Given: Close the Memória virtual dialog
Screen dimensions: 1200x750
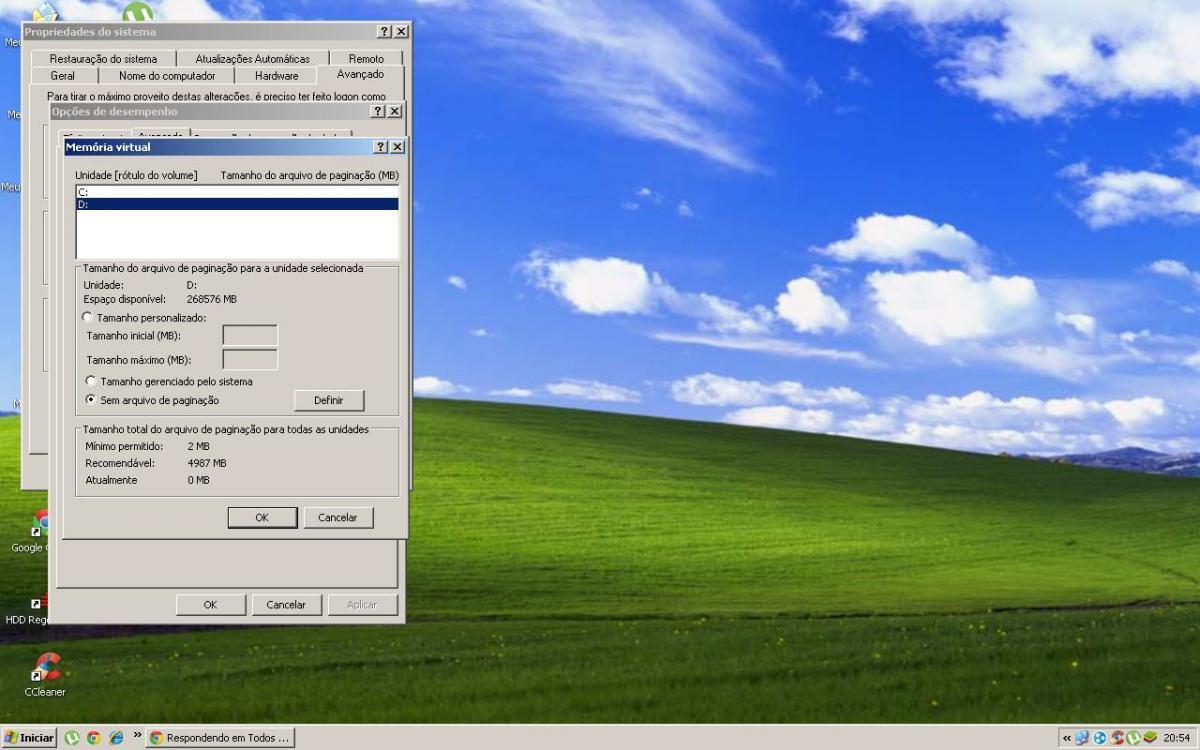Looking at the screenshot, I should (x=397, y=147).
